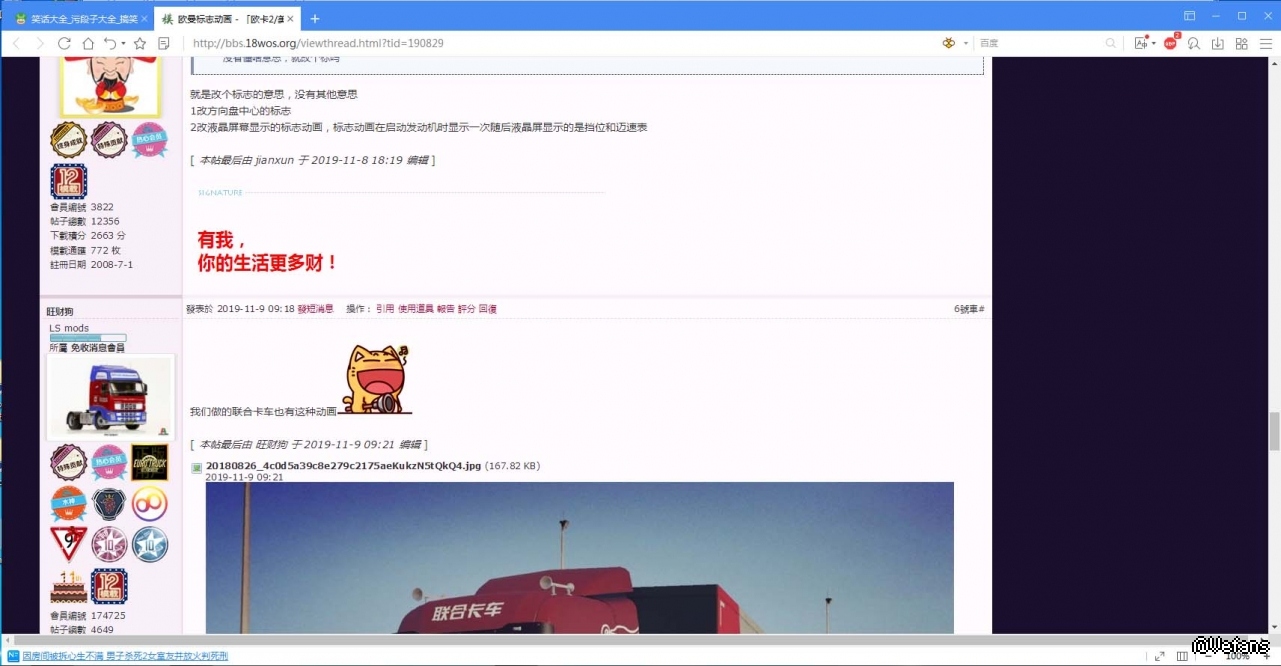Click 評分 to rate the post

point(467,309)
